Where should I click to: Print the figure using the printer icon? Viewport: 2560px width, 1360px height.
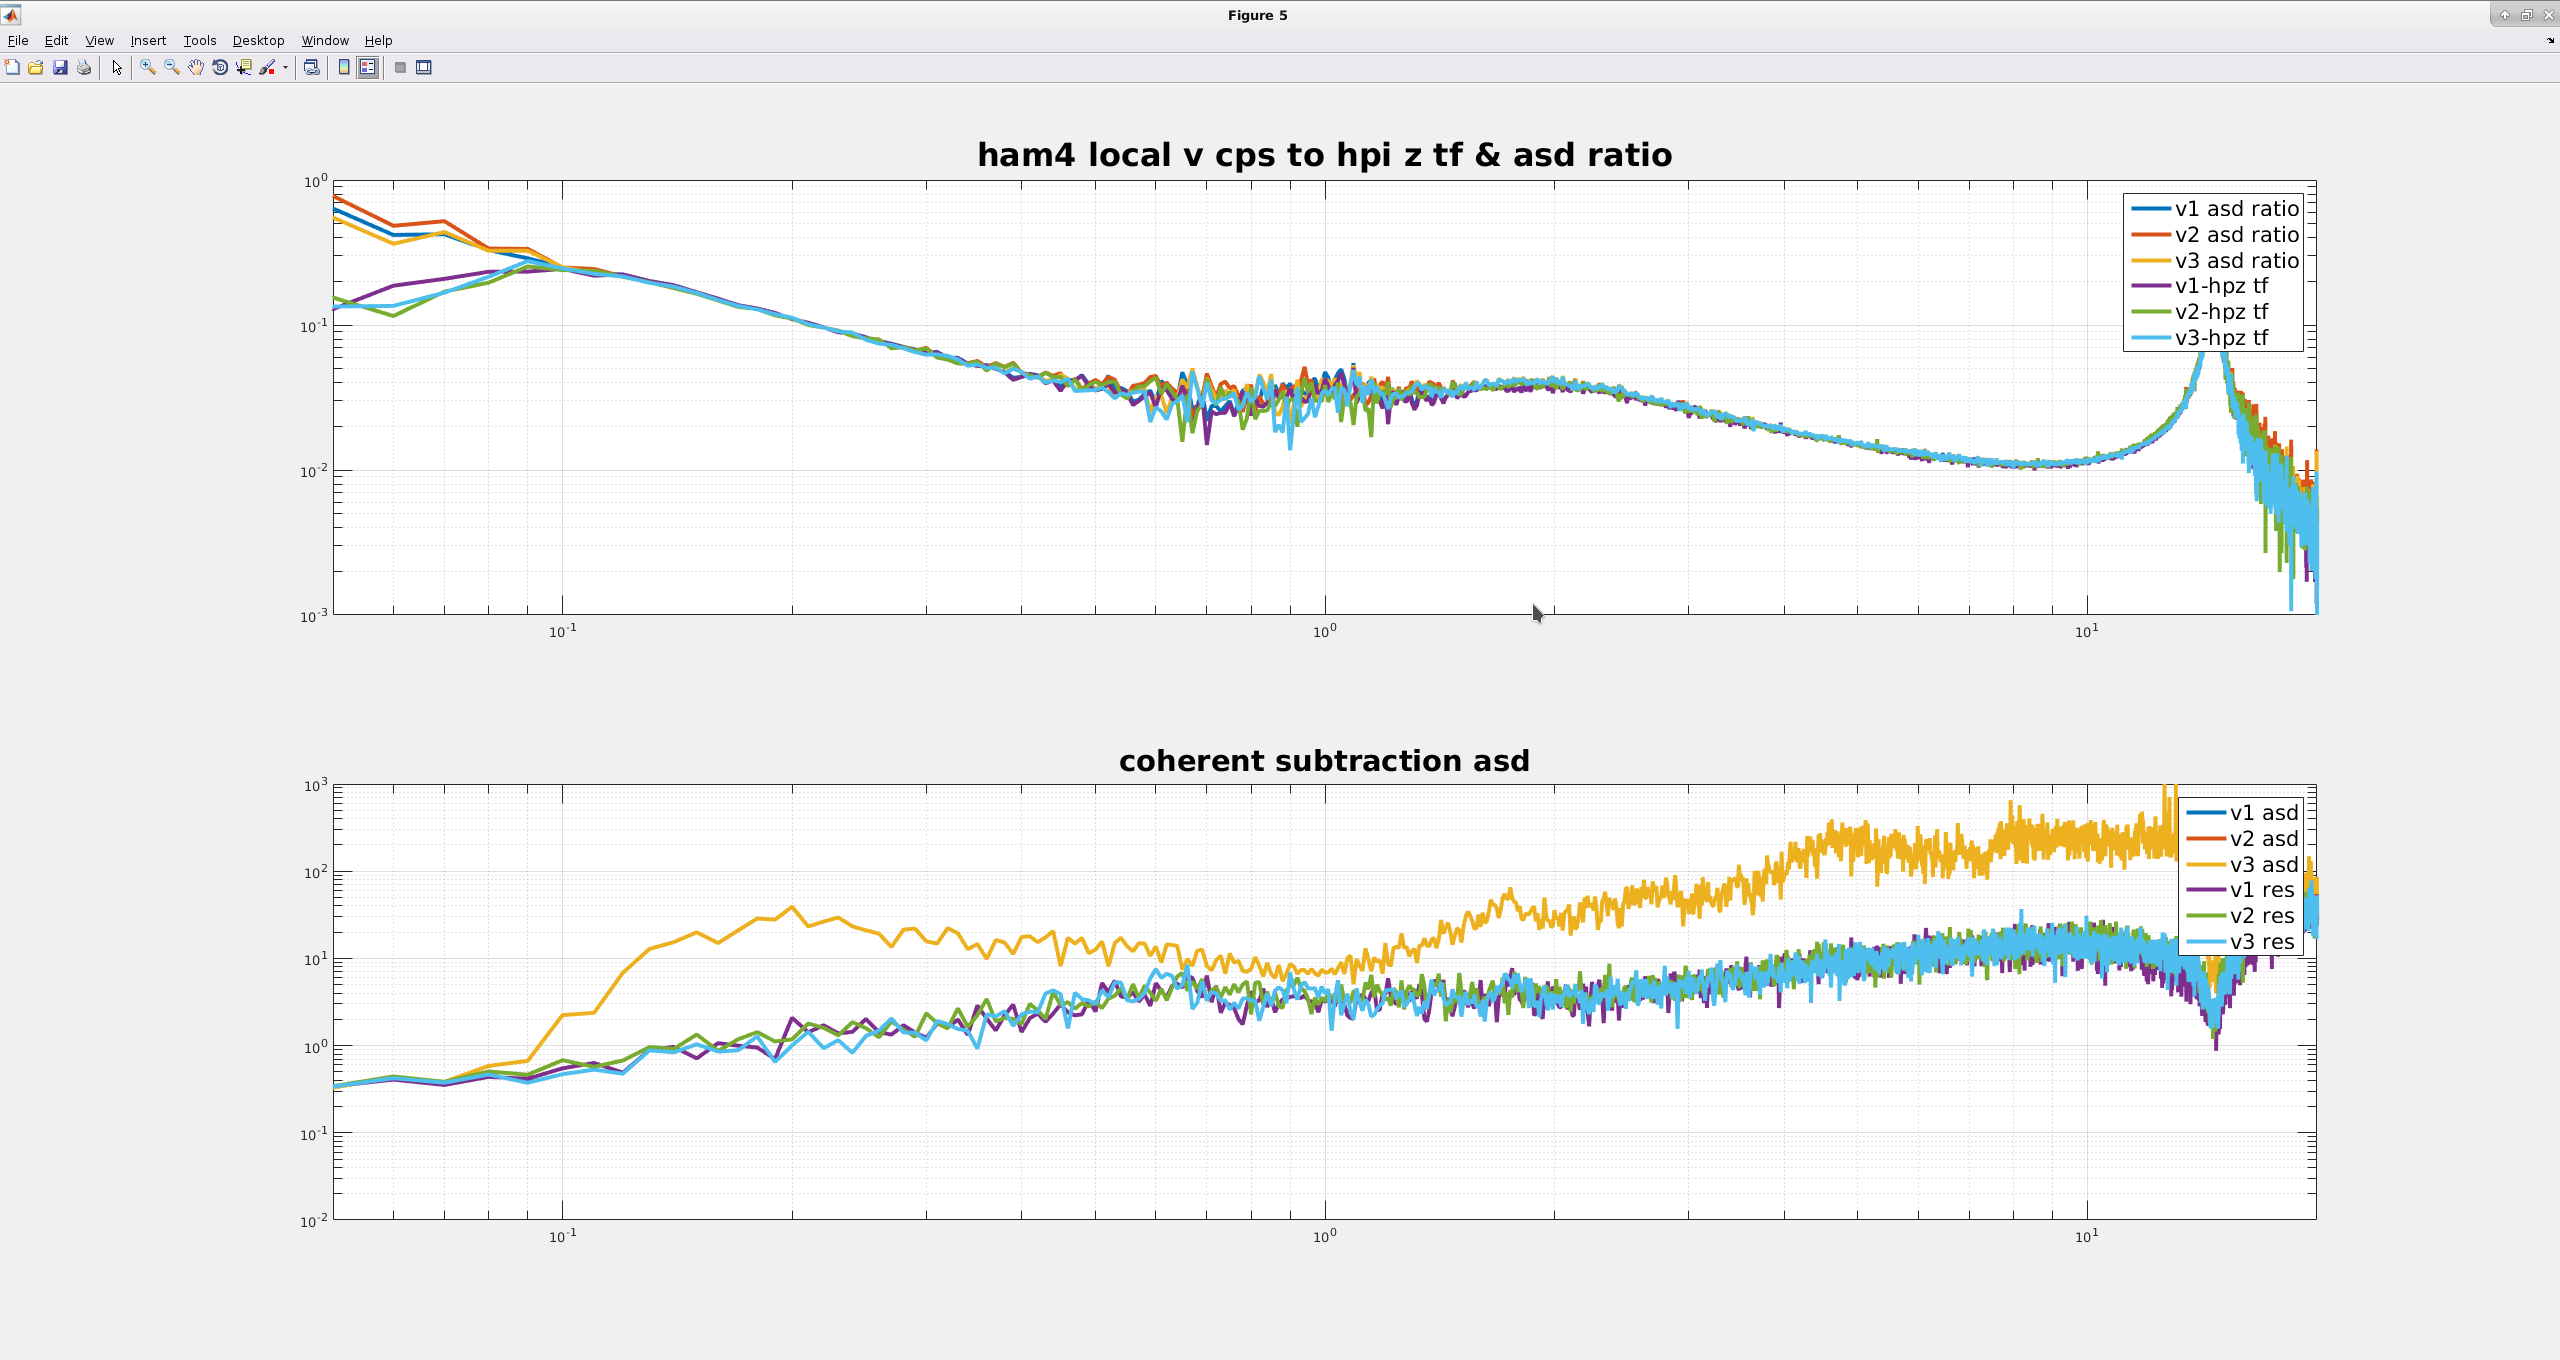pyautogui.click(x=84, y=68)
